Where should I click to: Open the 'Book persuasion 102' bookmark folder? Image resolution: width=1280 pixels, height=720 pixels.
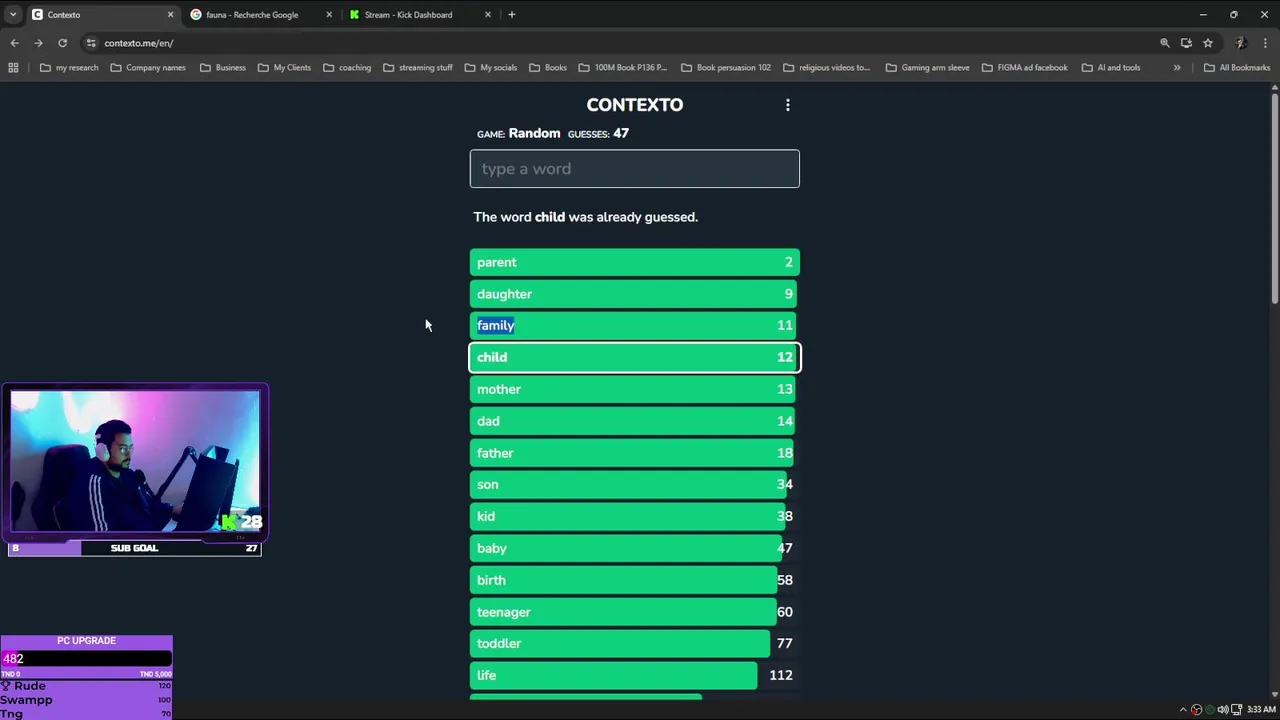click(x=725, y=68)
